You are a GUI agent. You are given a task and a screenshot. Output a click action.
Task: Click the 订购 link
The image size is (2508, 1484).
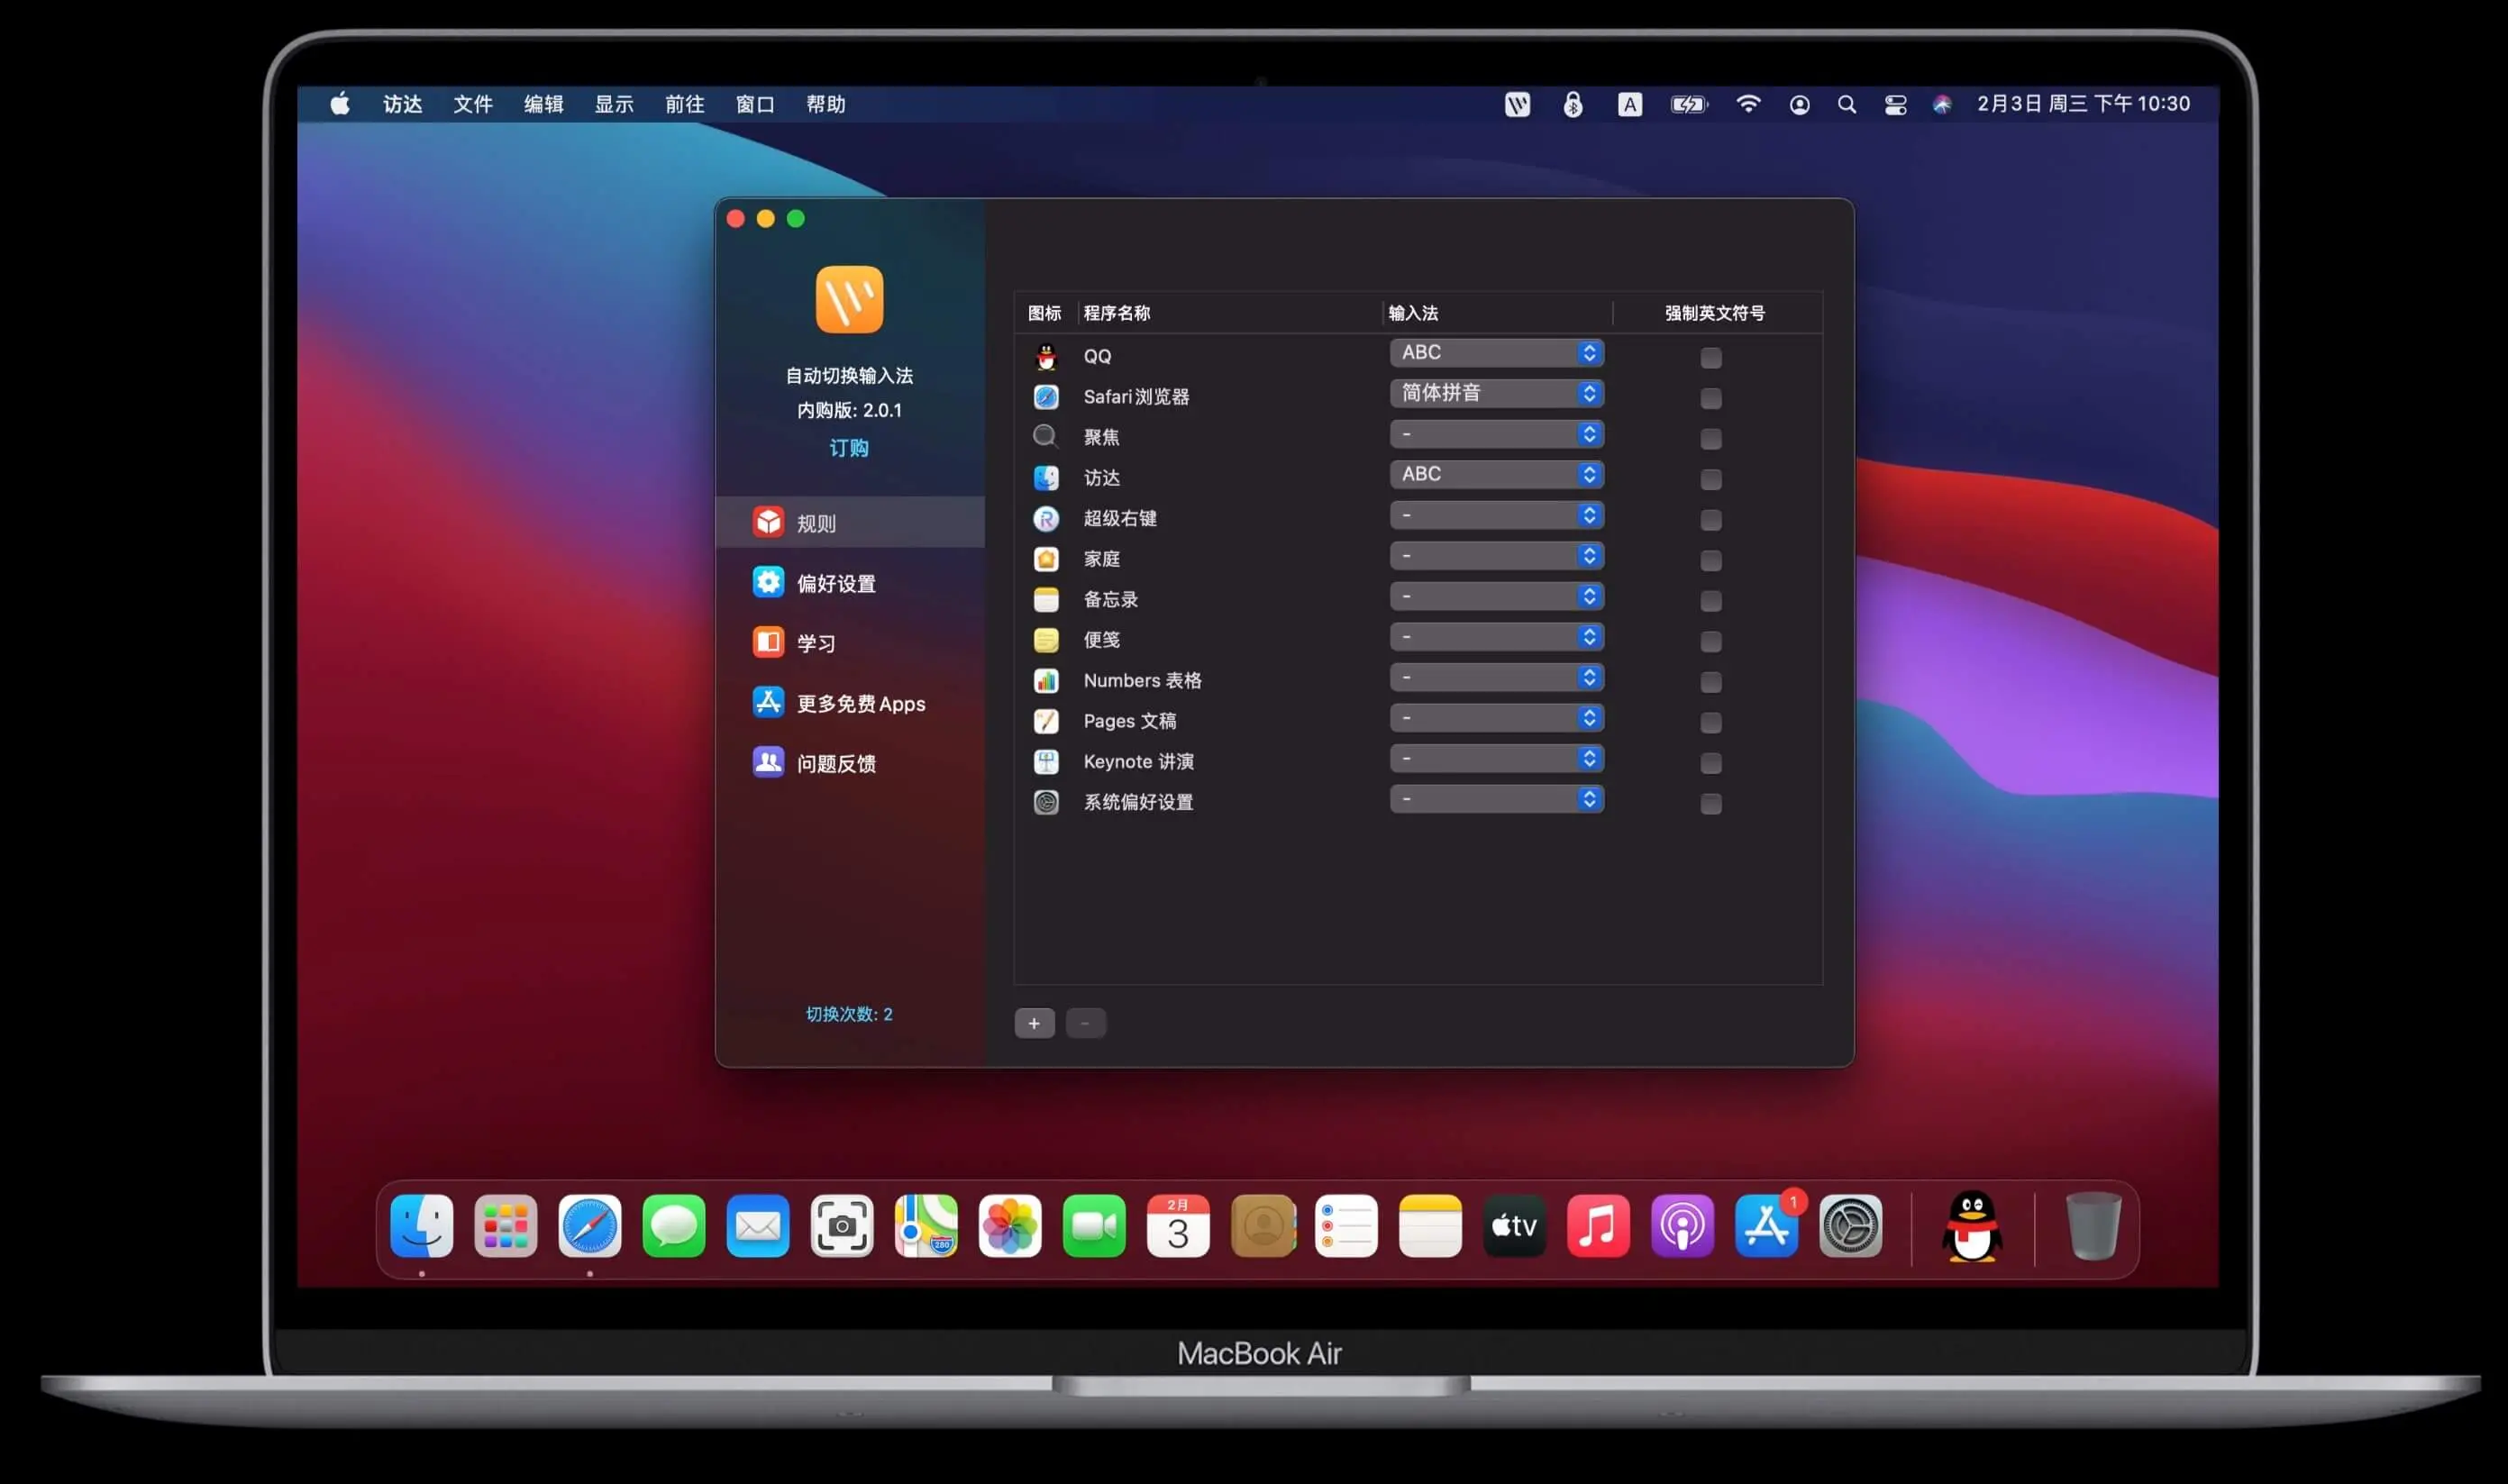(849, 447)
